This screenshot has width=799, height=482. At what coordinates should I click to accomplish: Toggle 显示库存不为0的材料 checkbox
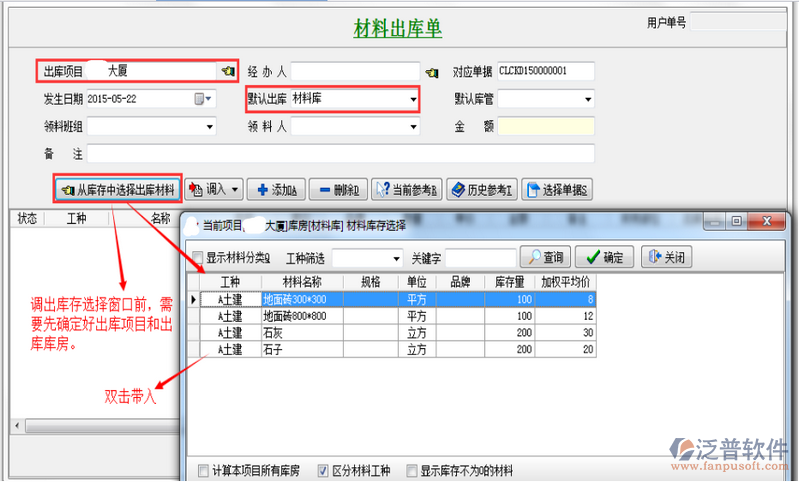(x=411, y=470)
